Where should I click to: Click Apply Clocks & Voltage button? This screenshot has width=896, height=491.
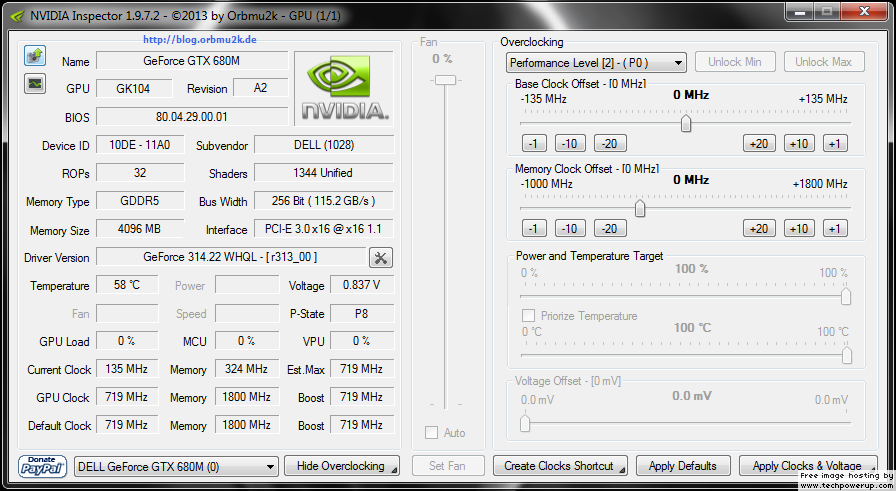coord(808,466)
